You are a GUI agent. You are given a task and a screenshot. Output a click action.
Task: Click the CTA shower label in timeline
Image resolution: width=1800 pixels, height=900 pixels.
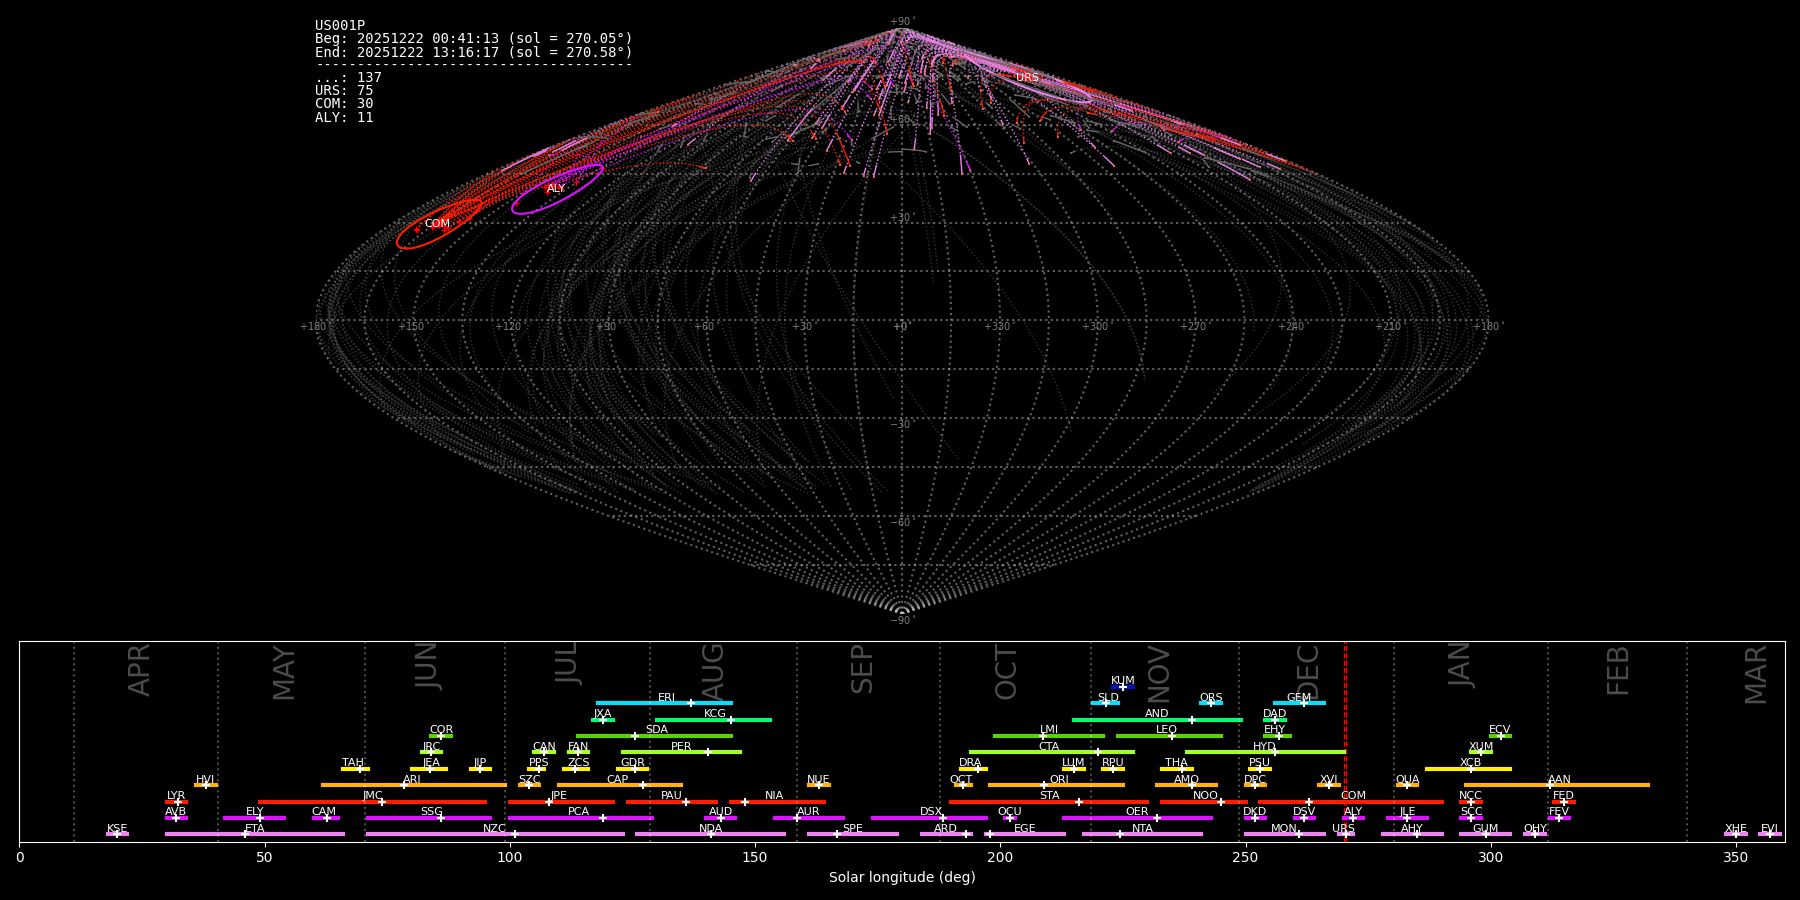point(1049,747)
